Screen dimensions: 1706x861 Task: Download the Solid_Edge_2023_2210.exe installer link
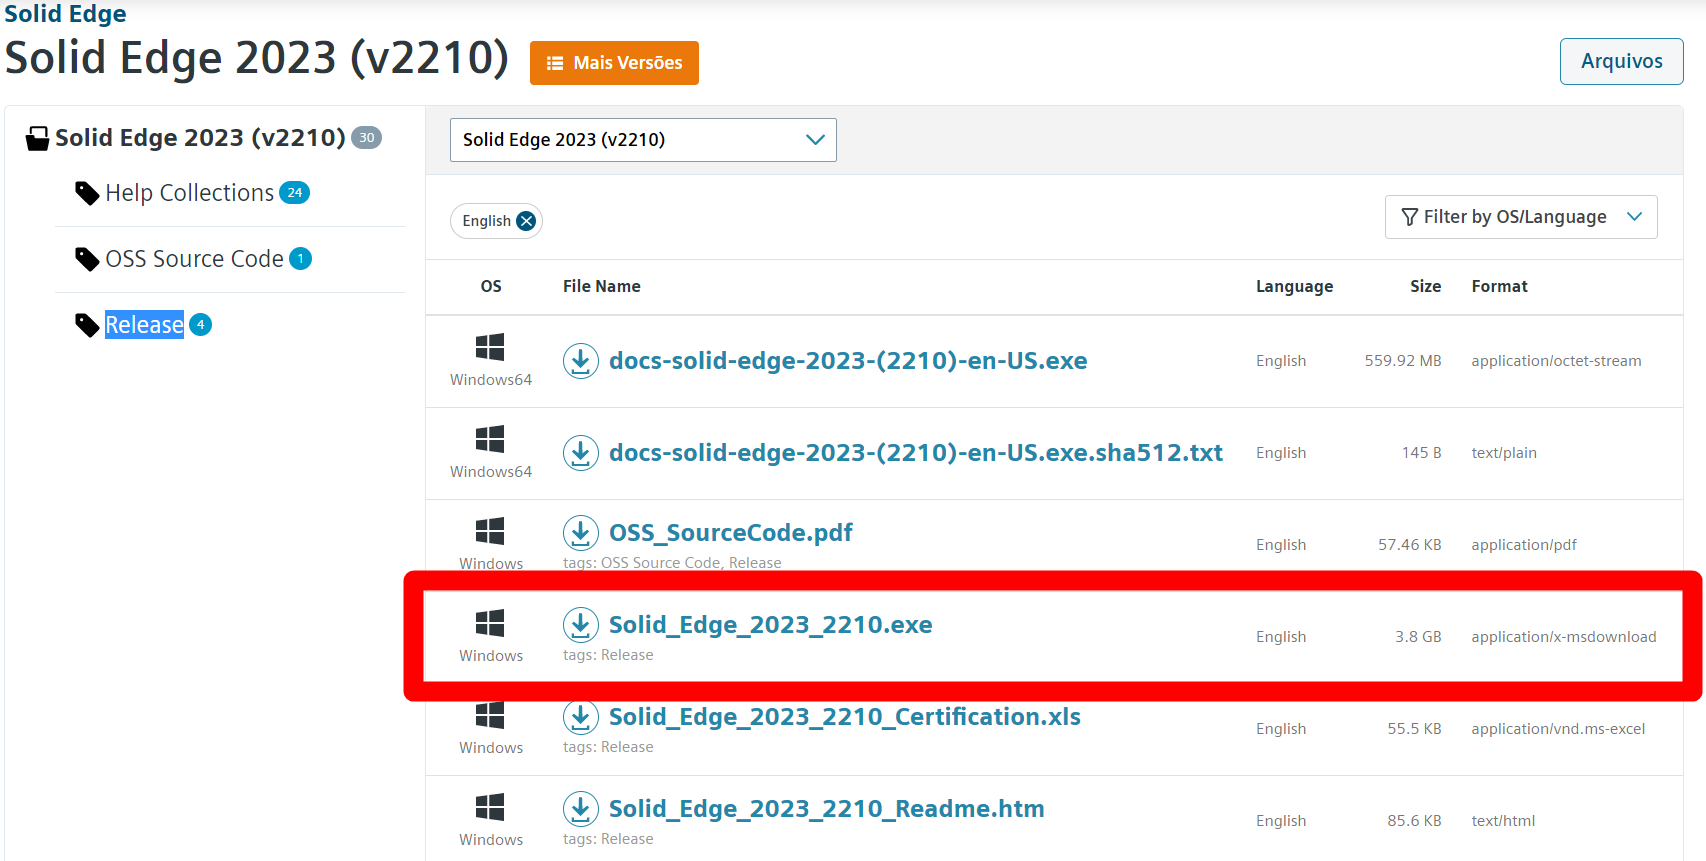pos(771,625)
